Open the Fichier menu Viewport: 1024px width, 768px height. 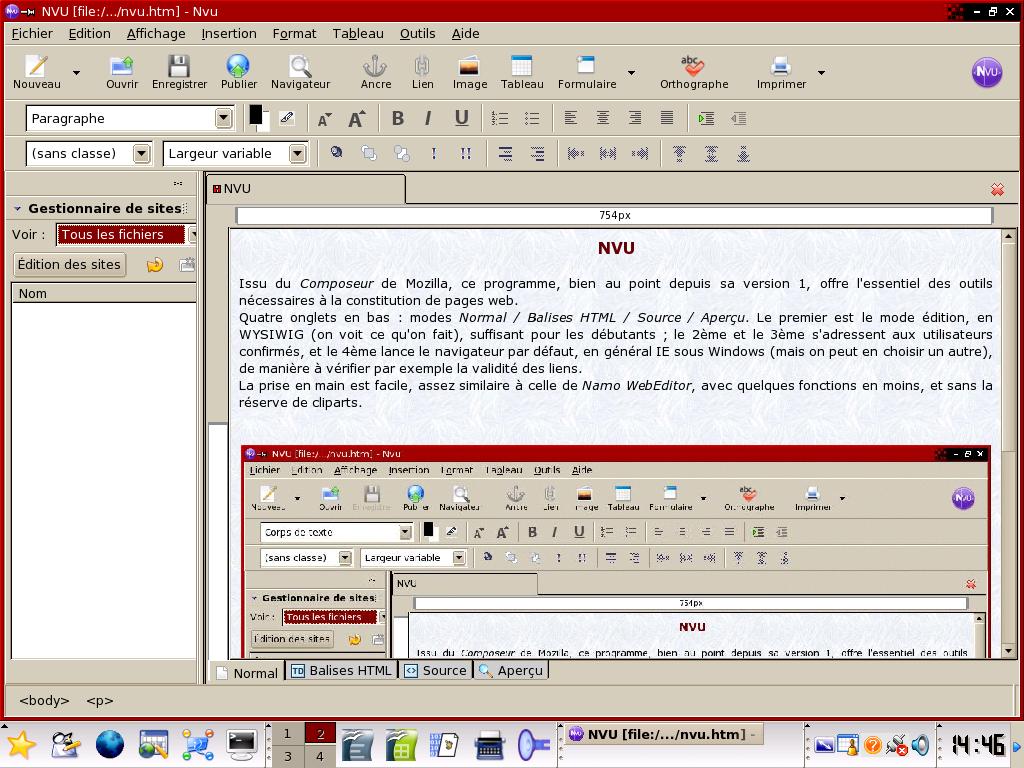(x=32, y=33)
